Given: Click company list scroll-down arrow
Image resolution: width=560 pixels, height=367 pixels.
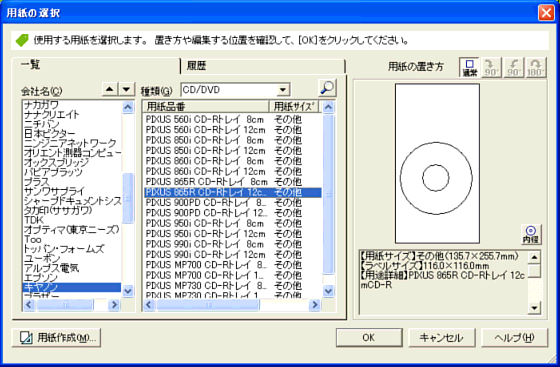Looking at the screenshot, I should pos(128,291).
